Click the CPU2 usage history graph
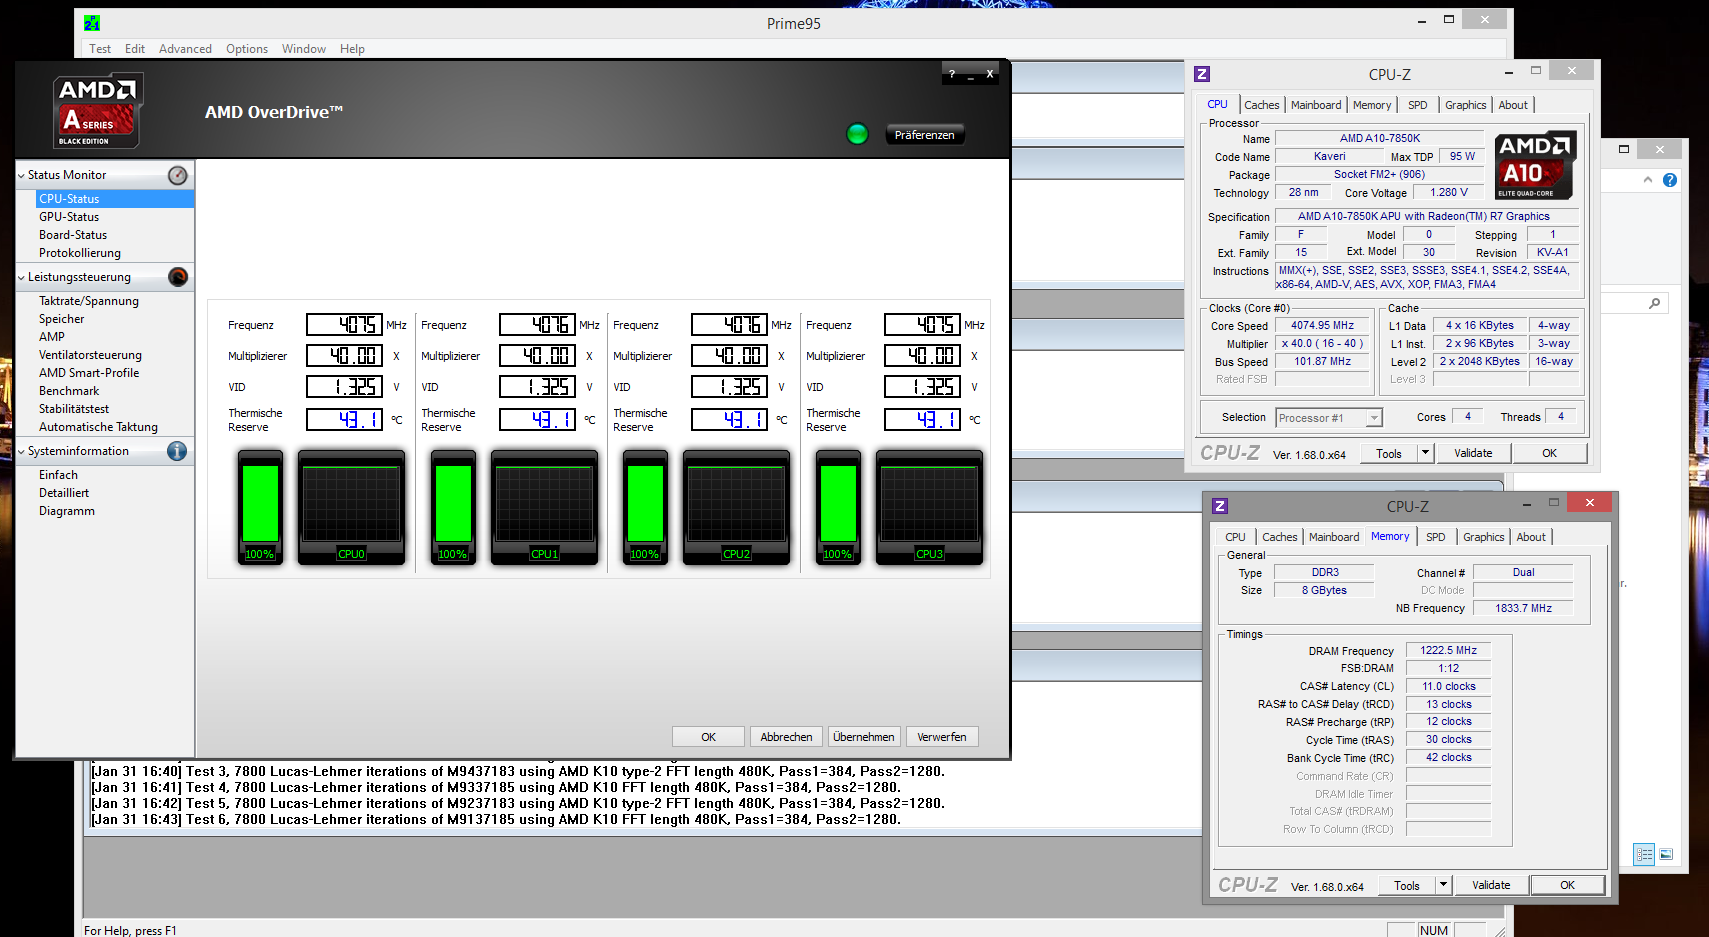1709x937 pixels. click(736, 508)
